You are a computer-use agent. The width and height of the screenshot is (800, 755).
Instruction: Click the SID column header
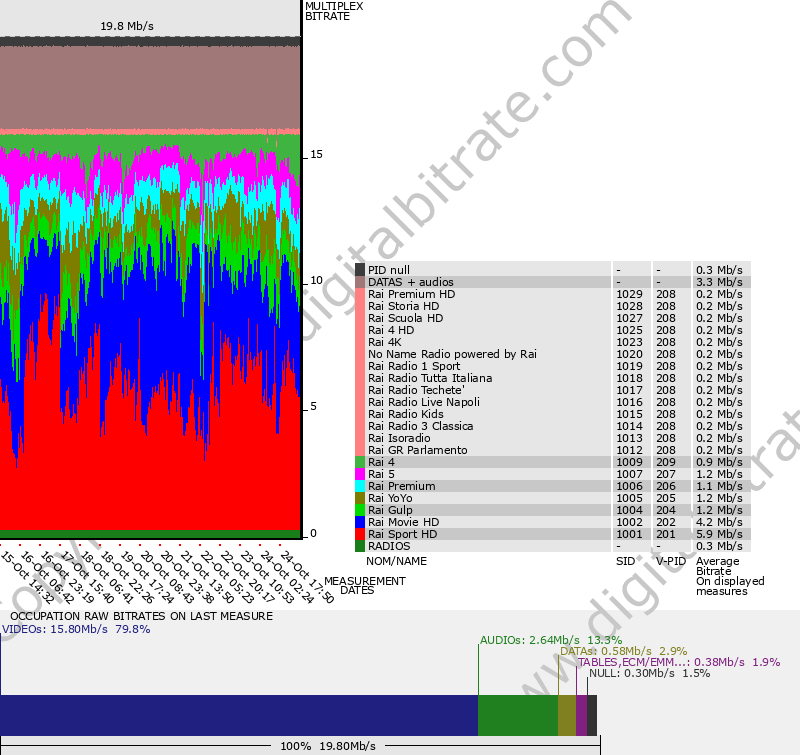[624, 561]
